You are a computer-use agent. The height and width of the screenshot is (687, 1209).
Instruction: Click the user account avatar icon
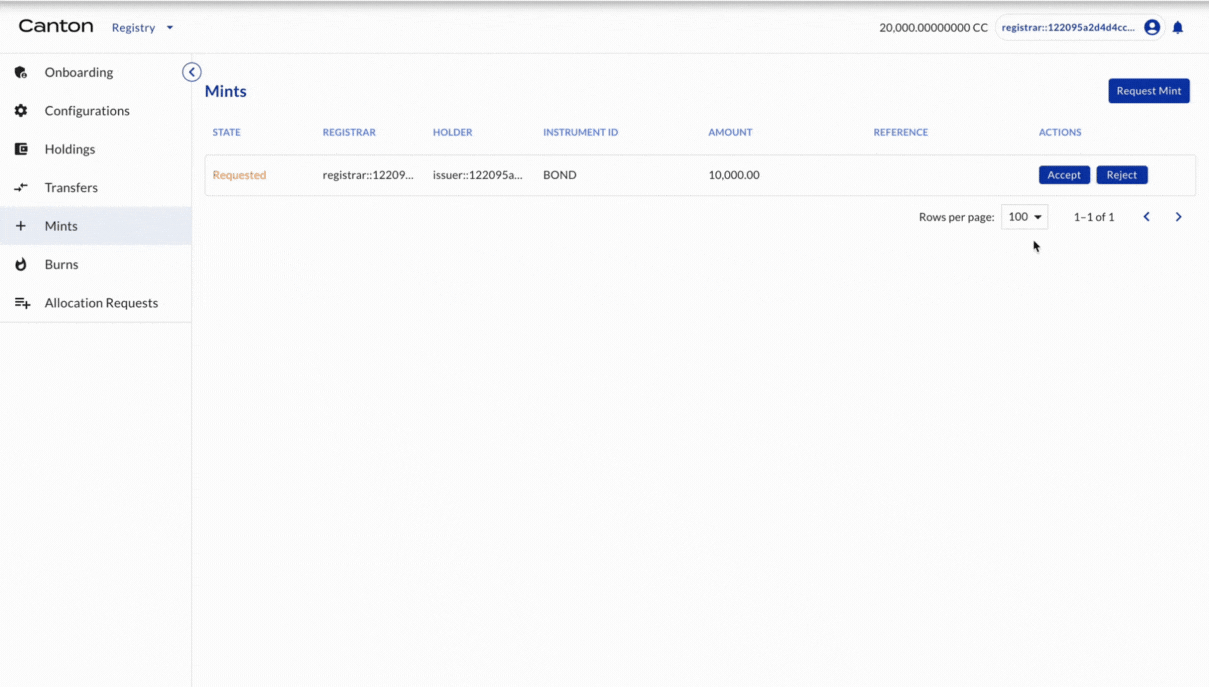(1152, 28)
